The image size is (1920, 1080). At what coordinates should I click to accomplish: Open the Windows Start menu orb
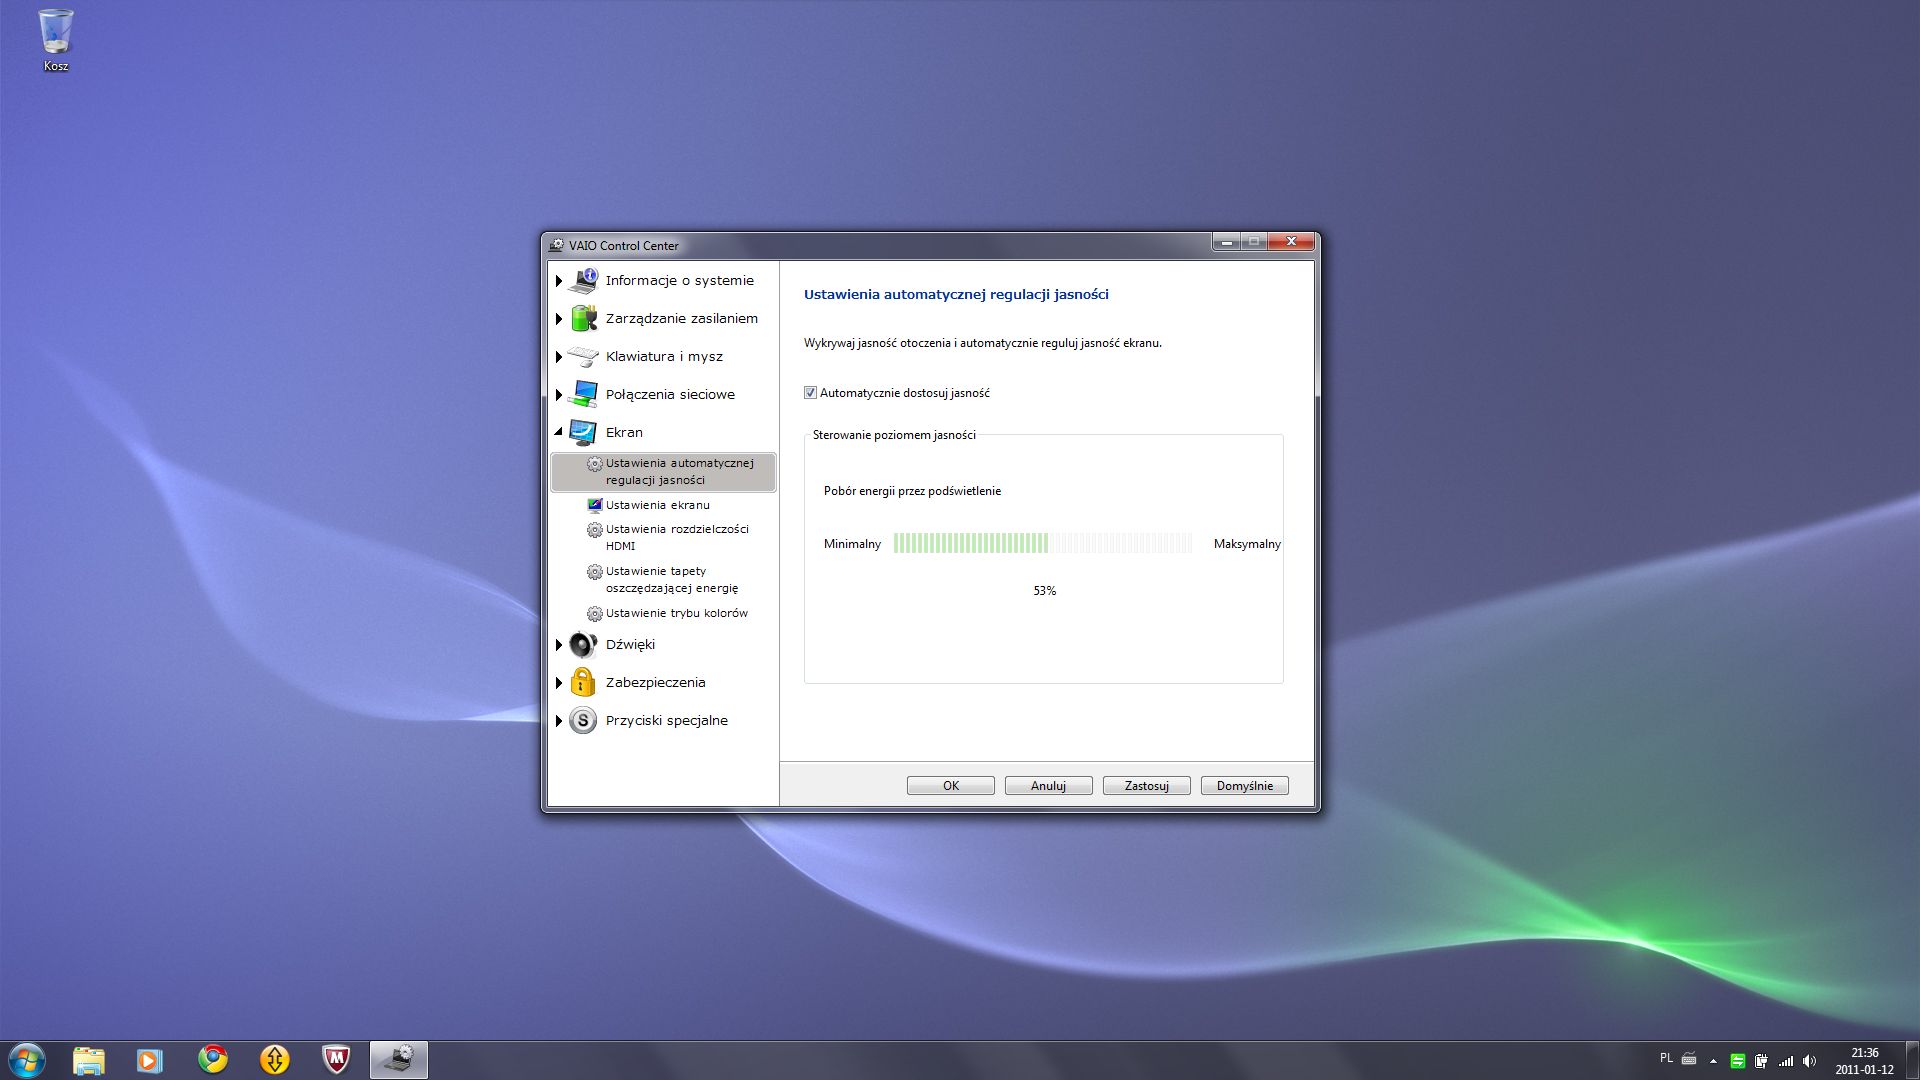[x=27, y=1060]
